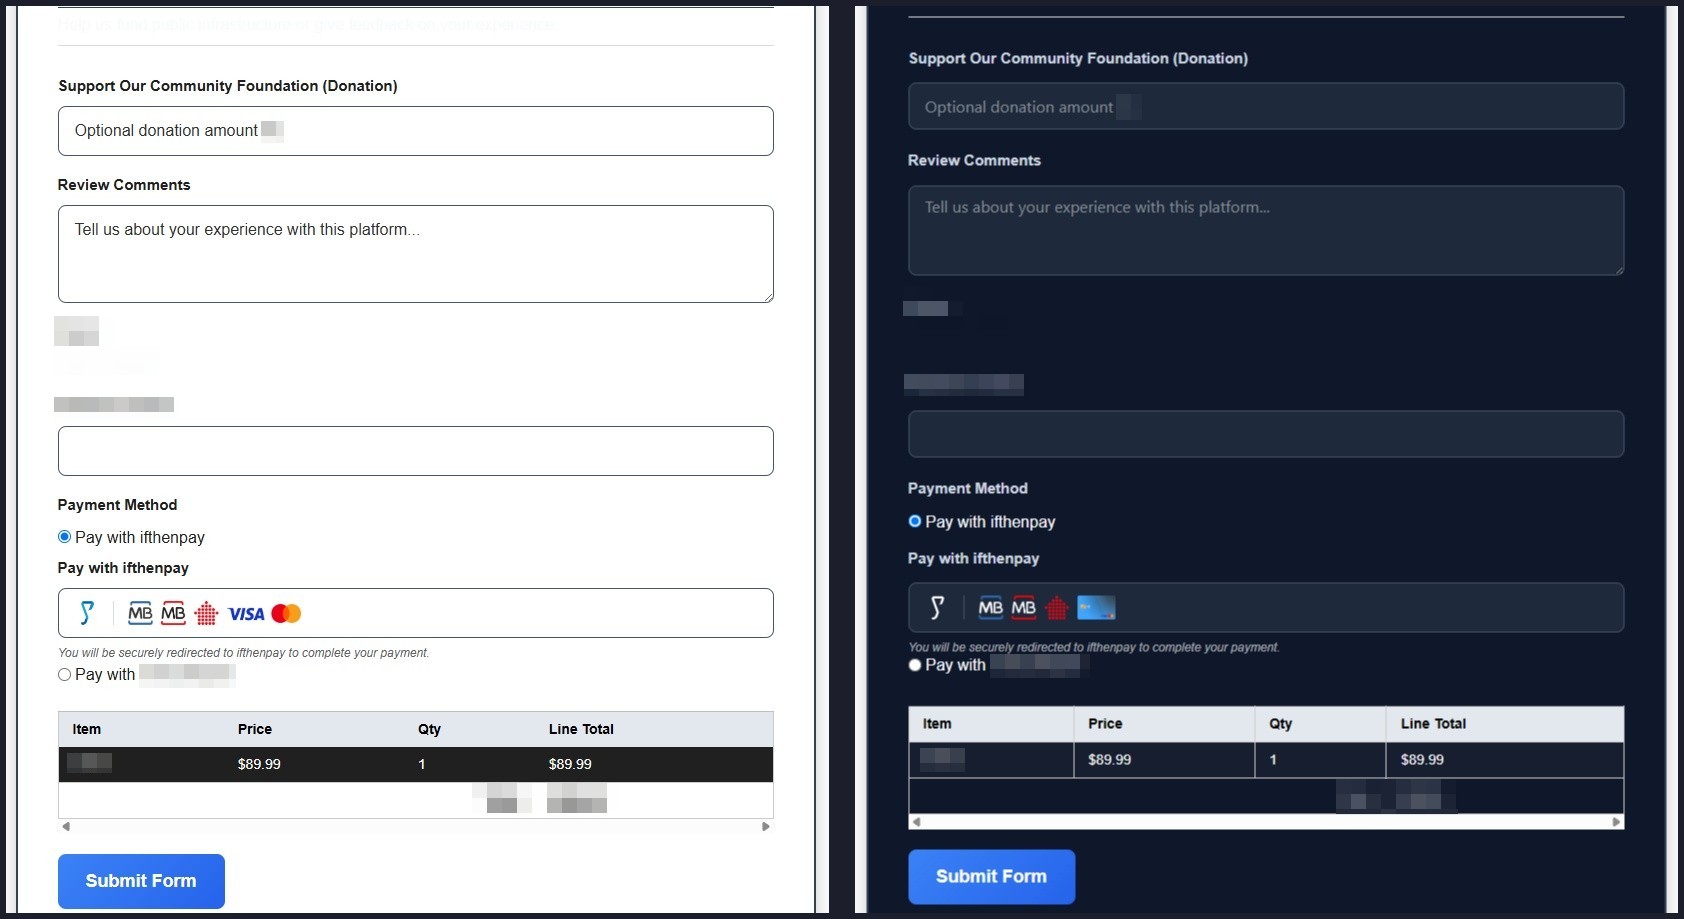This screenshot has height=919, width=1684.
Task: Click the empty text field above Payment Method, dark form
Action: click(1266, 434)
